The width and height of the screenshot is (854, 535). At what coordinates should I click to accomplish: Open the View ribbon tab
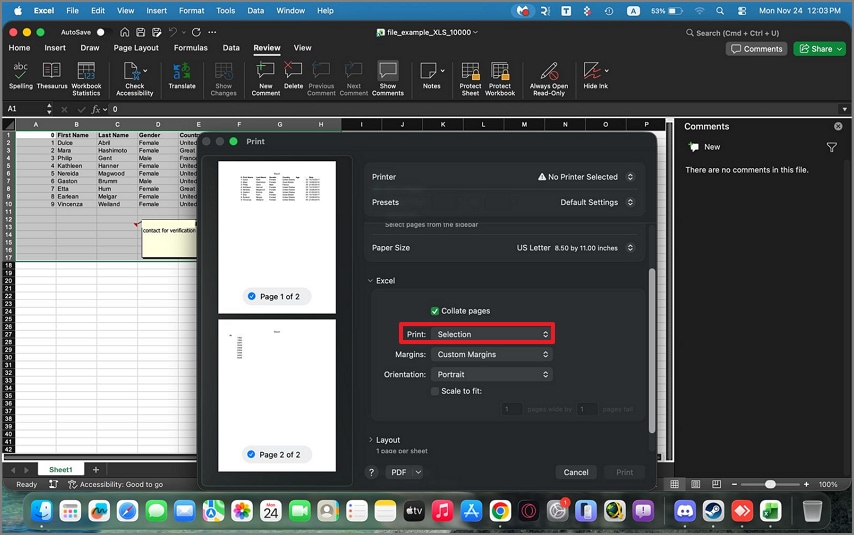(x=303, y=48)
